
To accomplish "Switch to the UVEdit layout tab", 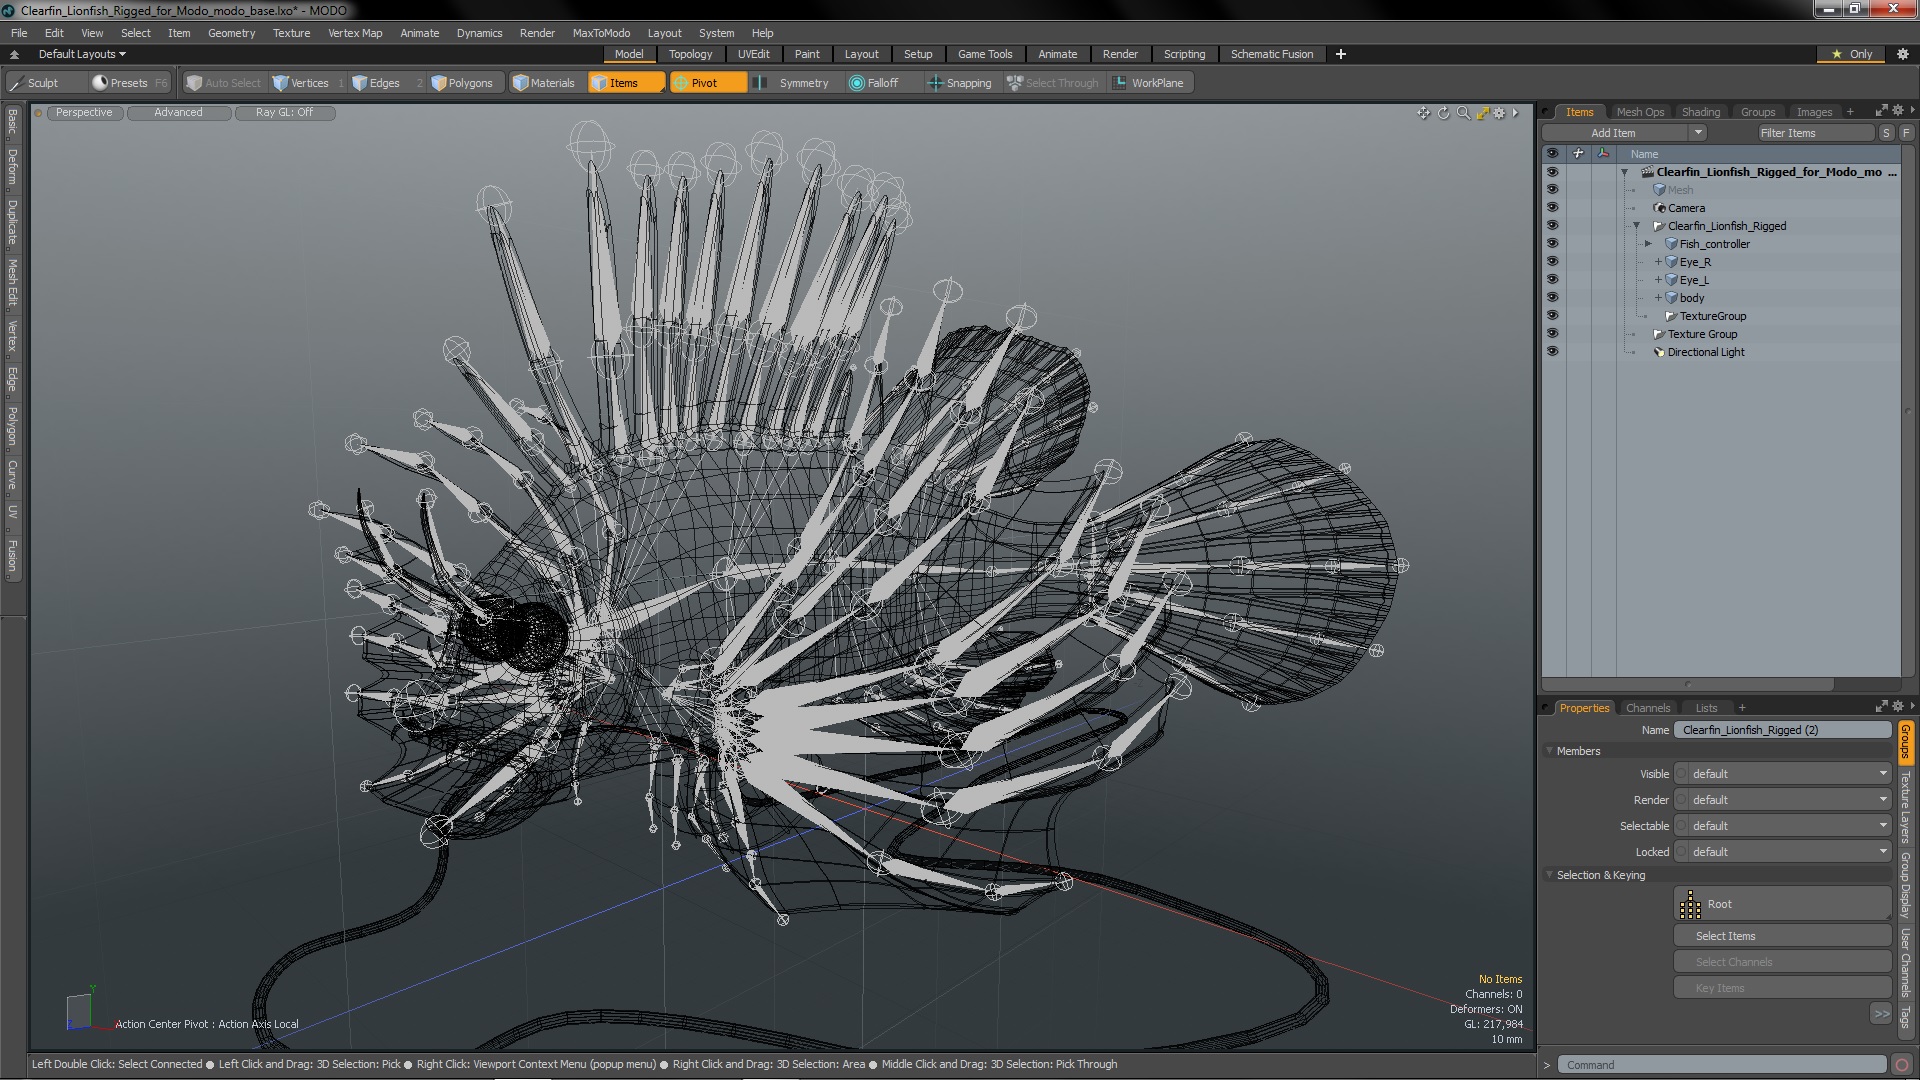I will click(753, 54).
